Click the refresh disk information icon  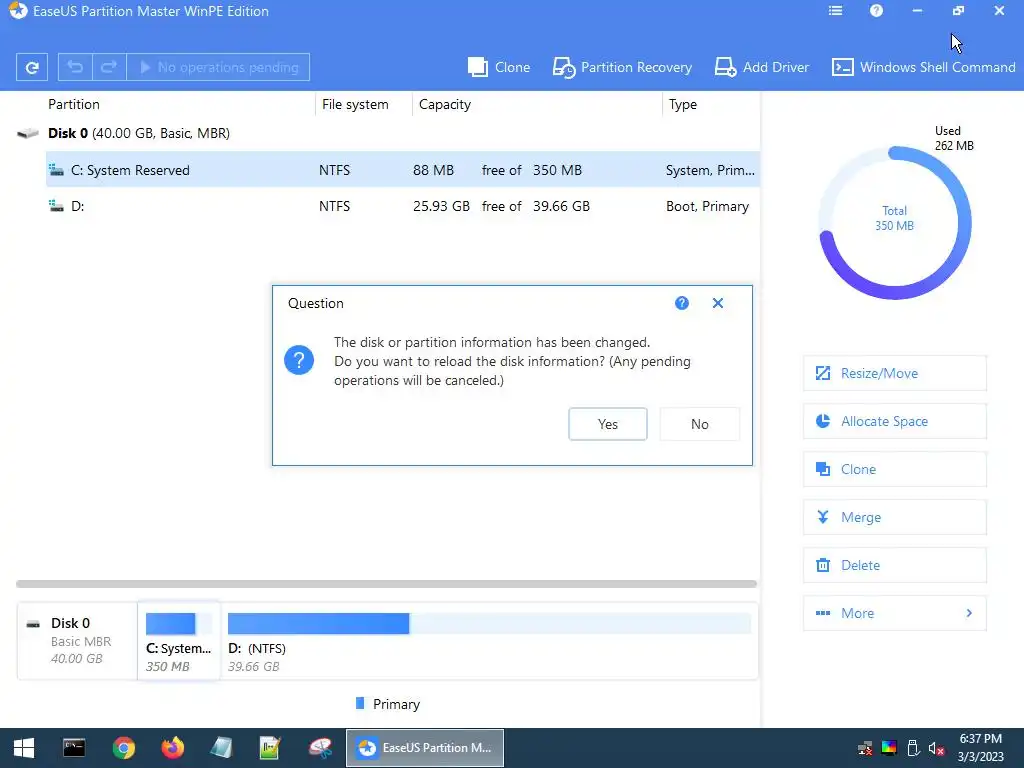[x=31, y=67]
